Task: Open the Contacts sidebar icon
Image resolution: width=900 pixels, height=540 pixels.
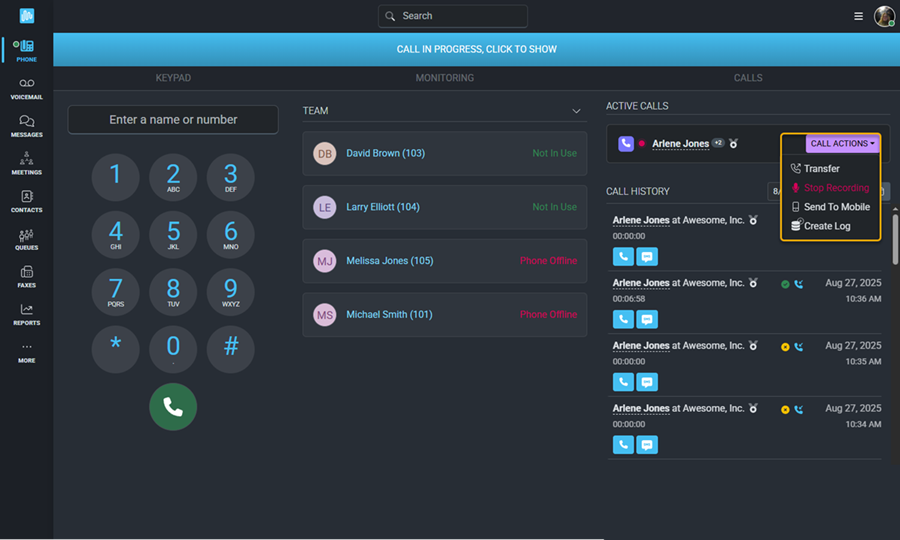Action: click(26, 201)
